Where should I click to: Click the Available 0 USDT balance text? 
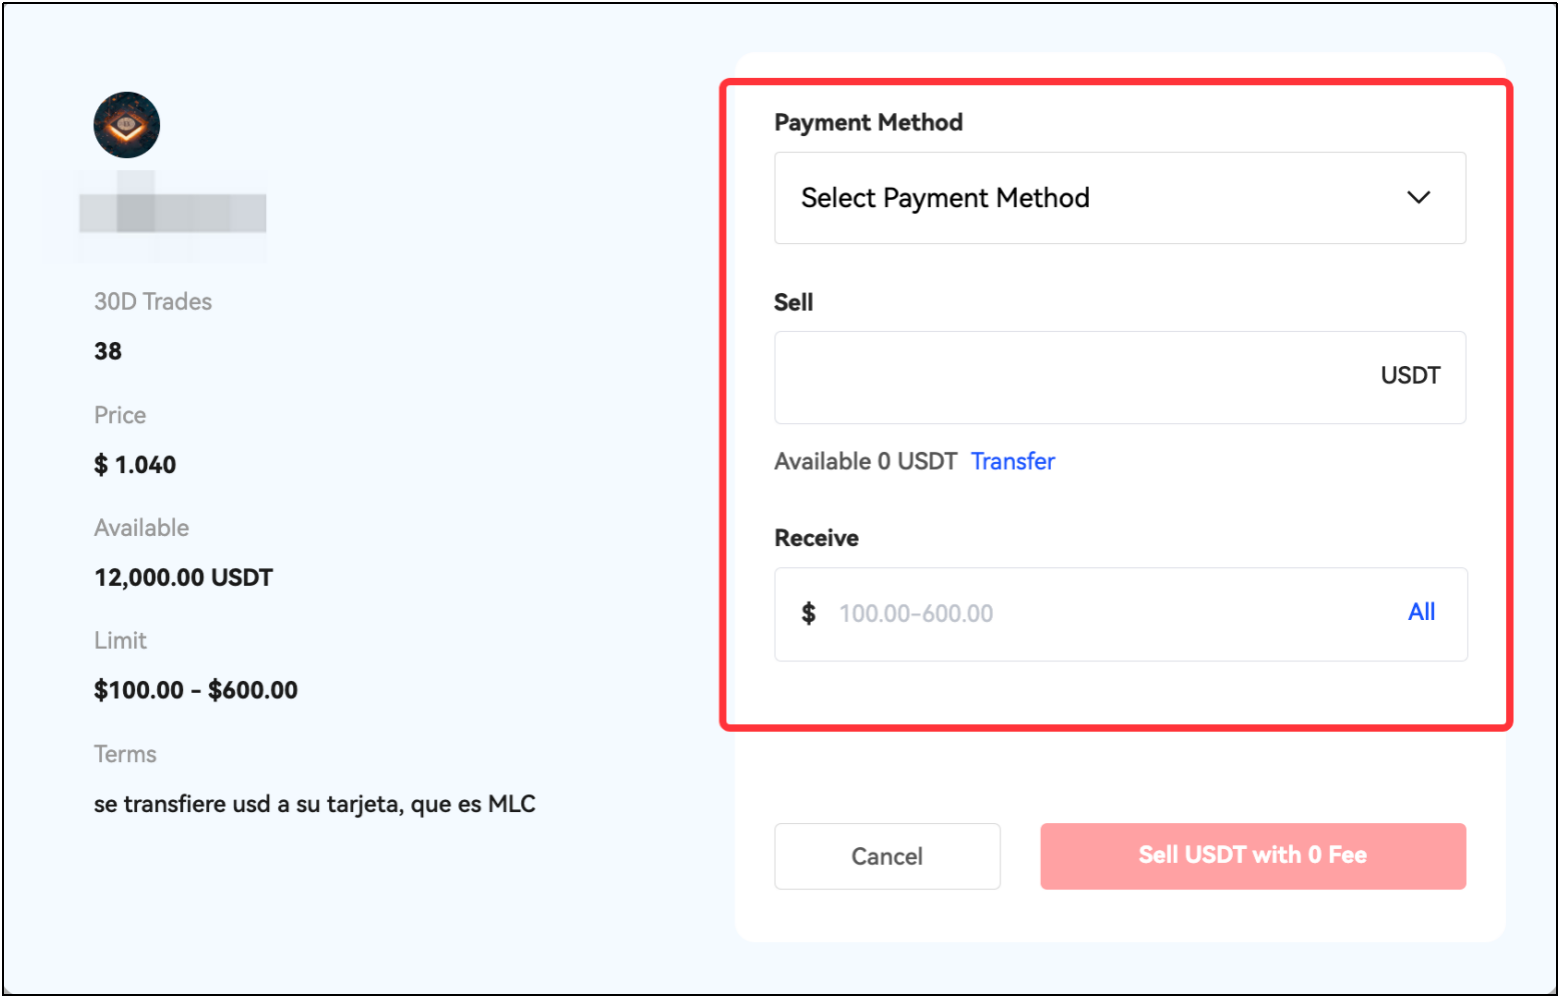point(865,461)
